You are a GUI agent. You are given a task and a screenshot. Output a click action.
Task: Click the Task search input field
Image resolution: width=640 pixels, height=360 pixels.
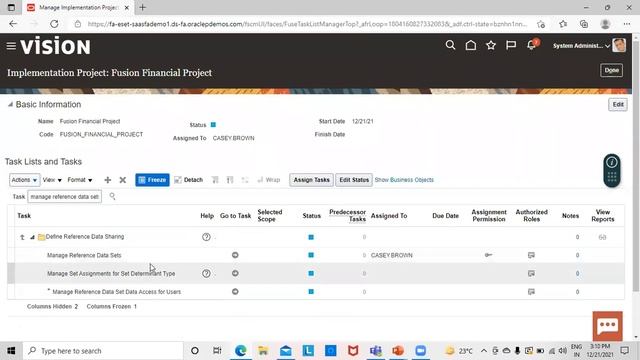(64, 197)
